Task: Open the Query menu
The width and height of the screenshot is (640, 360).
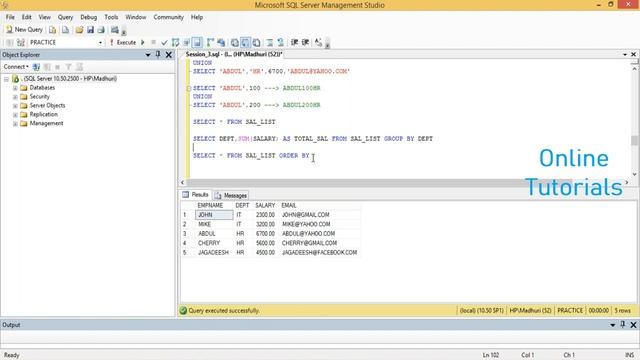Action: (x=65, y=17)
